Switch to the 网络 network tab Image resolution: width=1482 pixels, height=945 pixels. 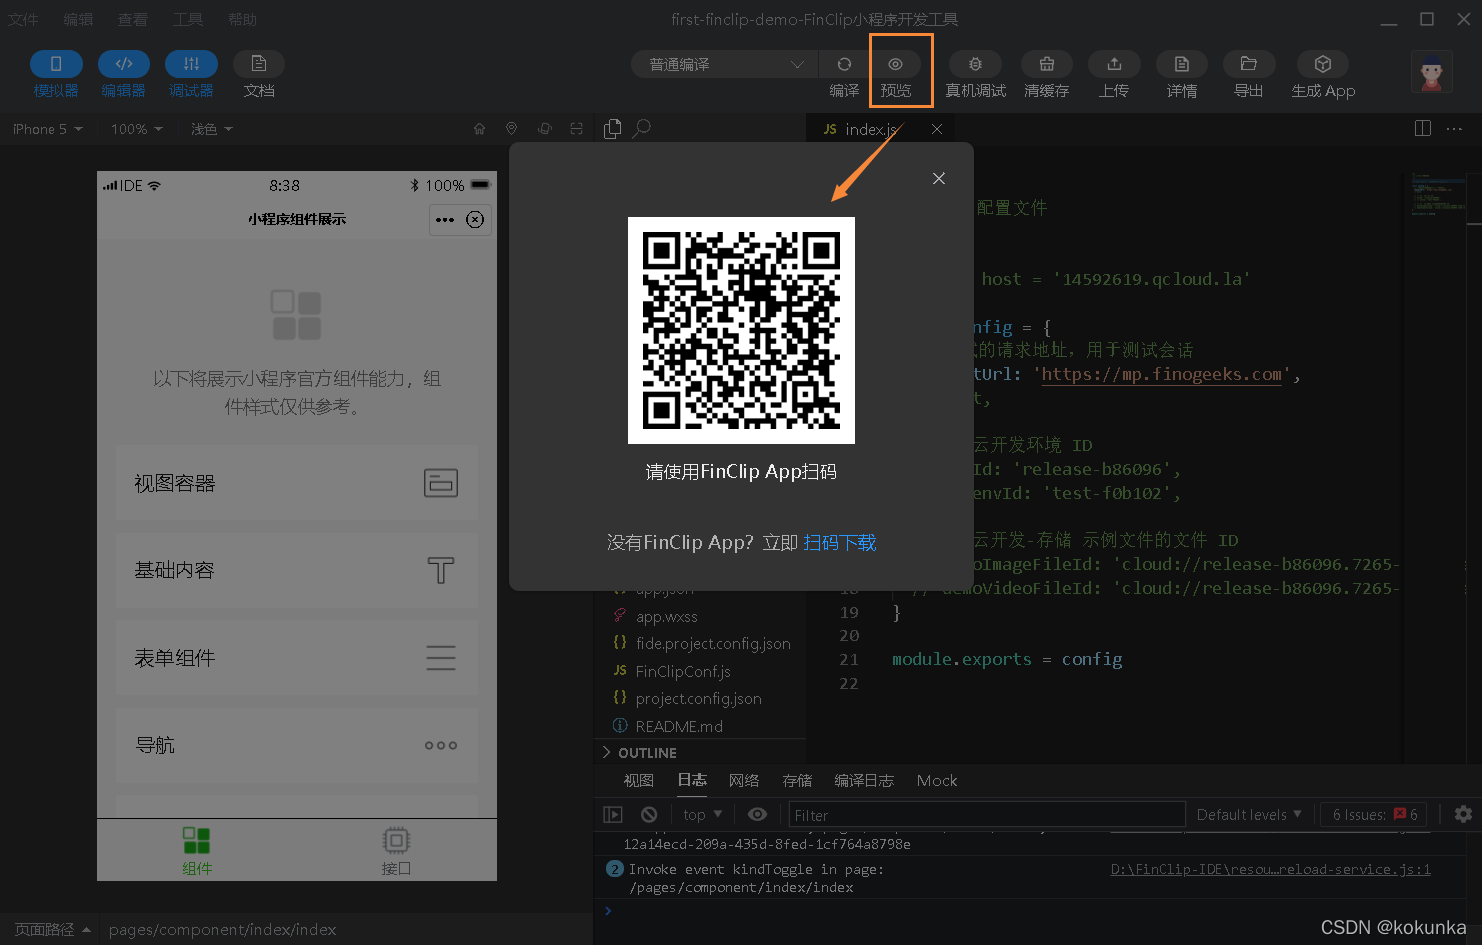coord(744,780)
